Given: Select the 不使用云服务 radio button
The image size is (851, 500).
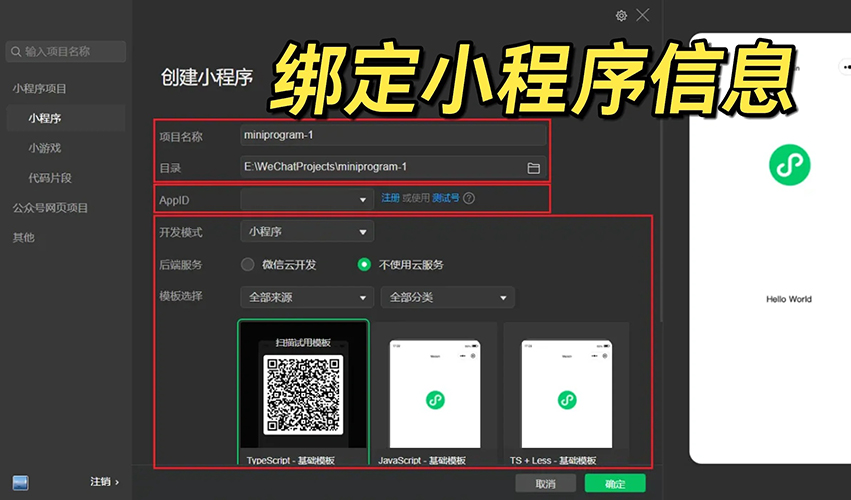Looking at the screenshot, I should 364,264.
